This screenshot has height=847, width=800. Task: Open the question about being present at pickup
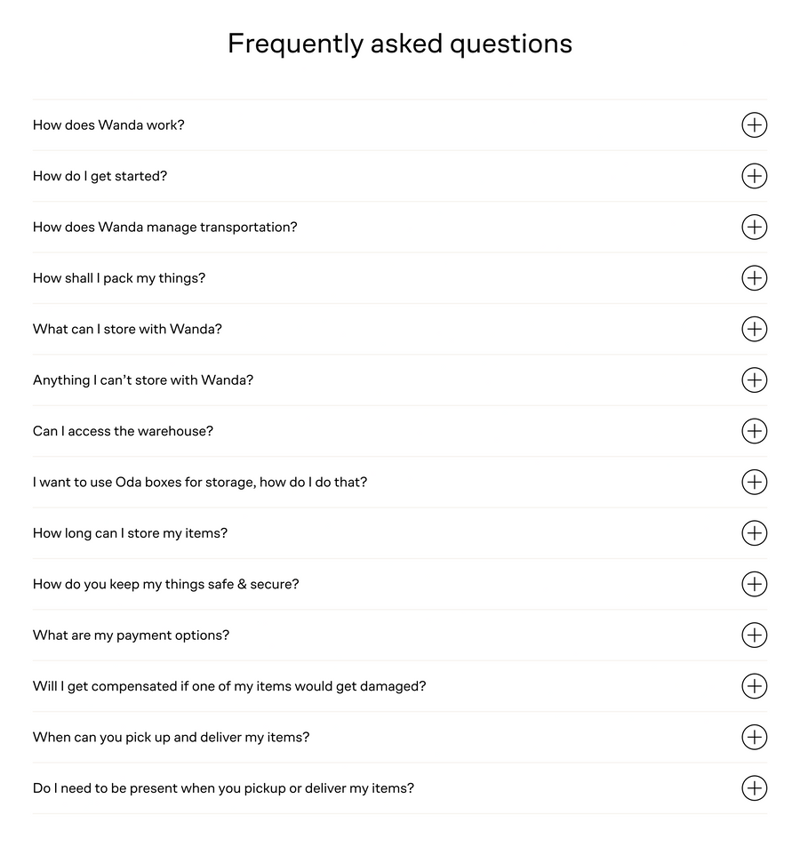tap(754, 788)
